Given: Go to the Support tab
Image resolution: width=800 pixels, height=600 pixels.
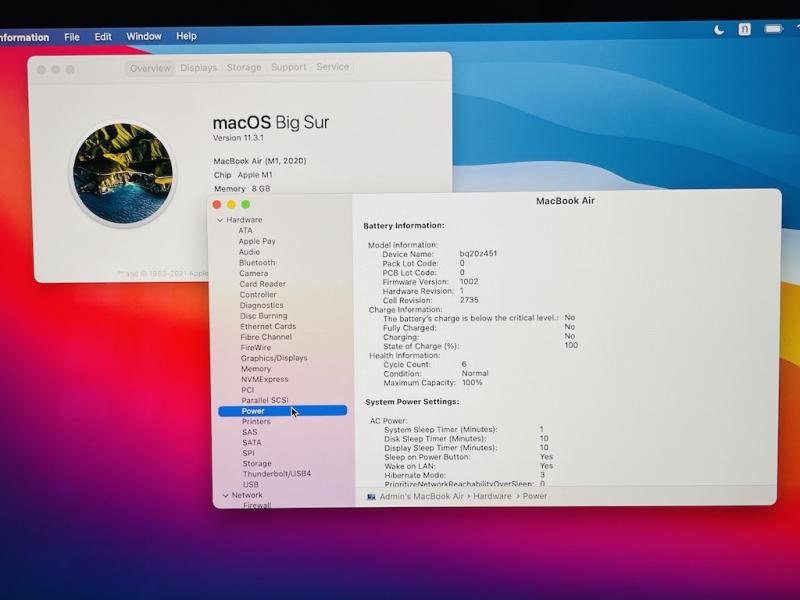Looking at the screenshot, I should pyautogui.click(x=289, y=67).
